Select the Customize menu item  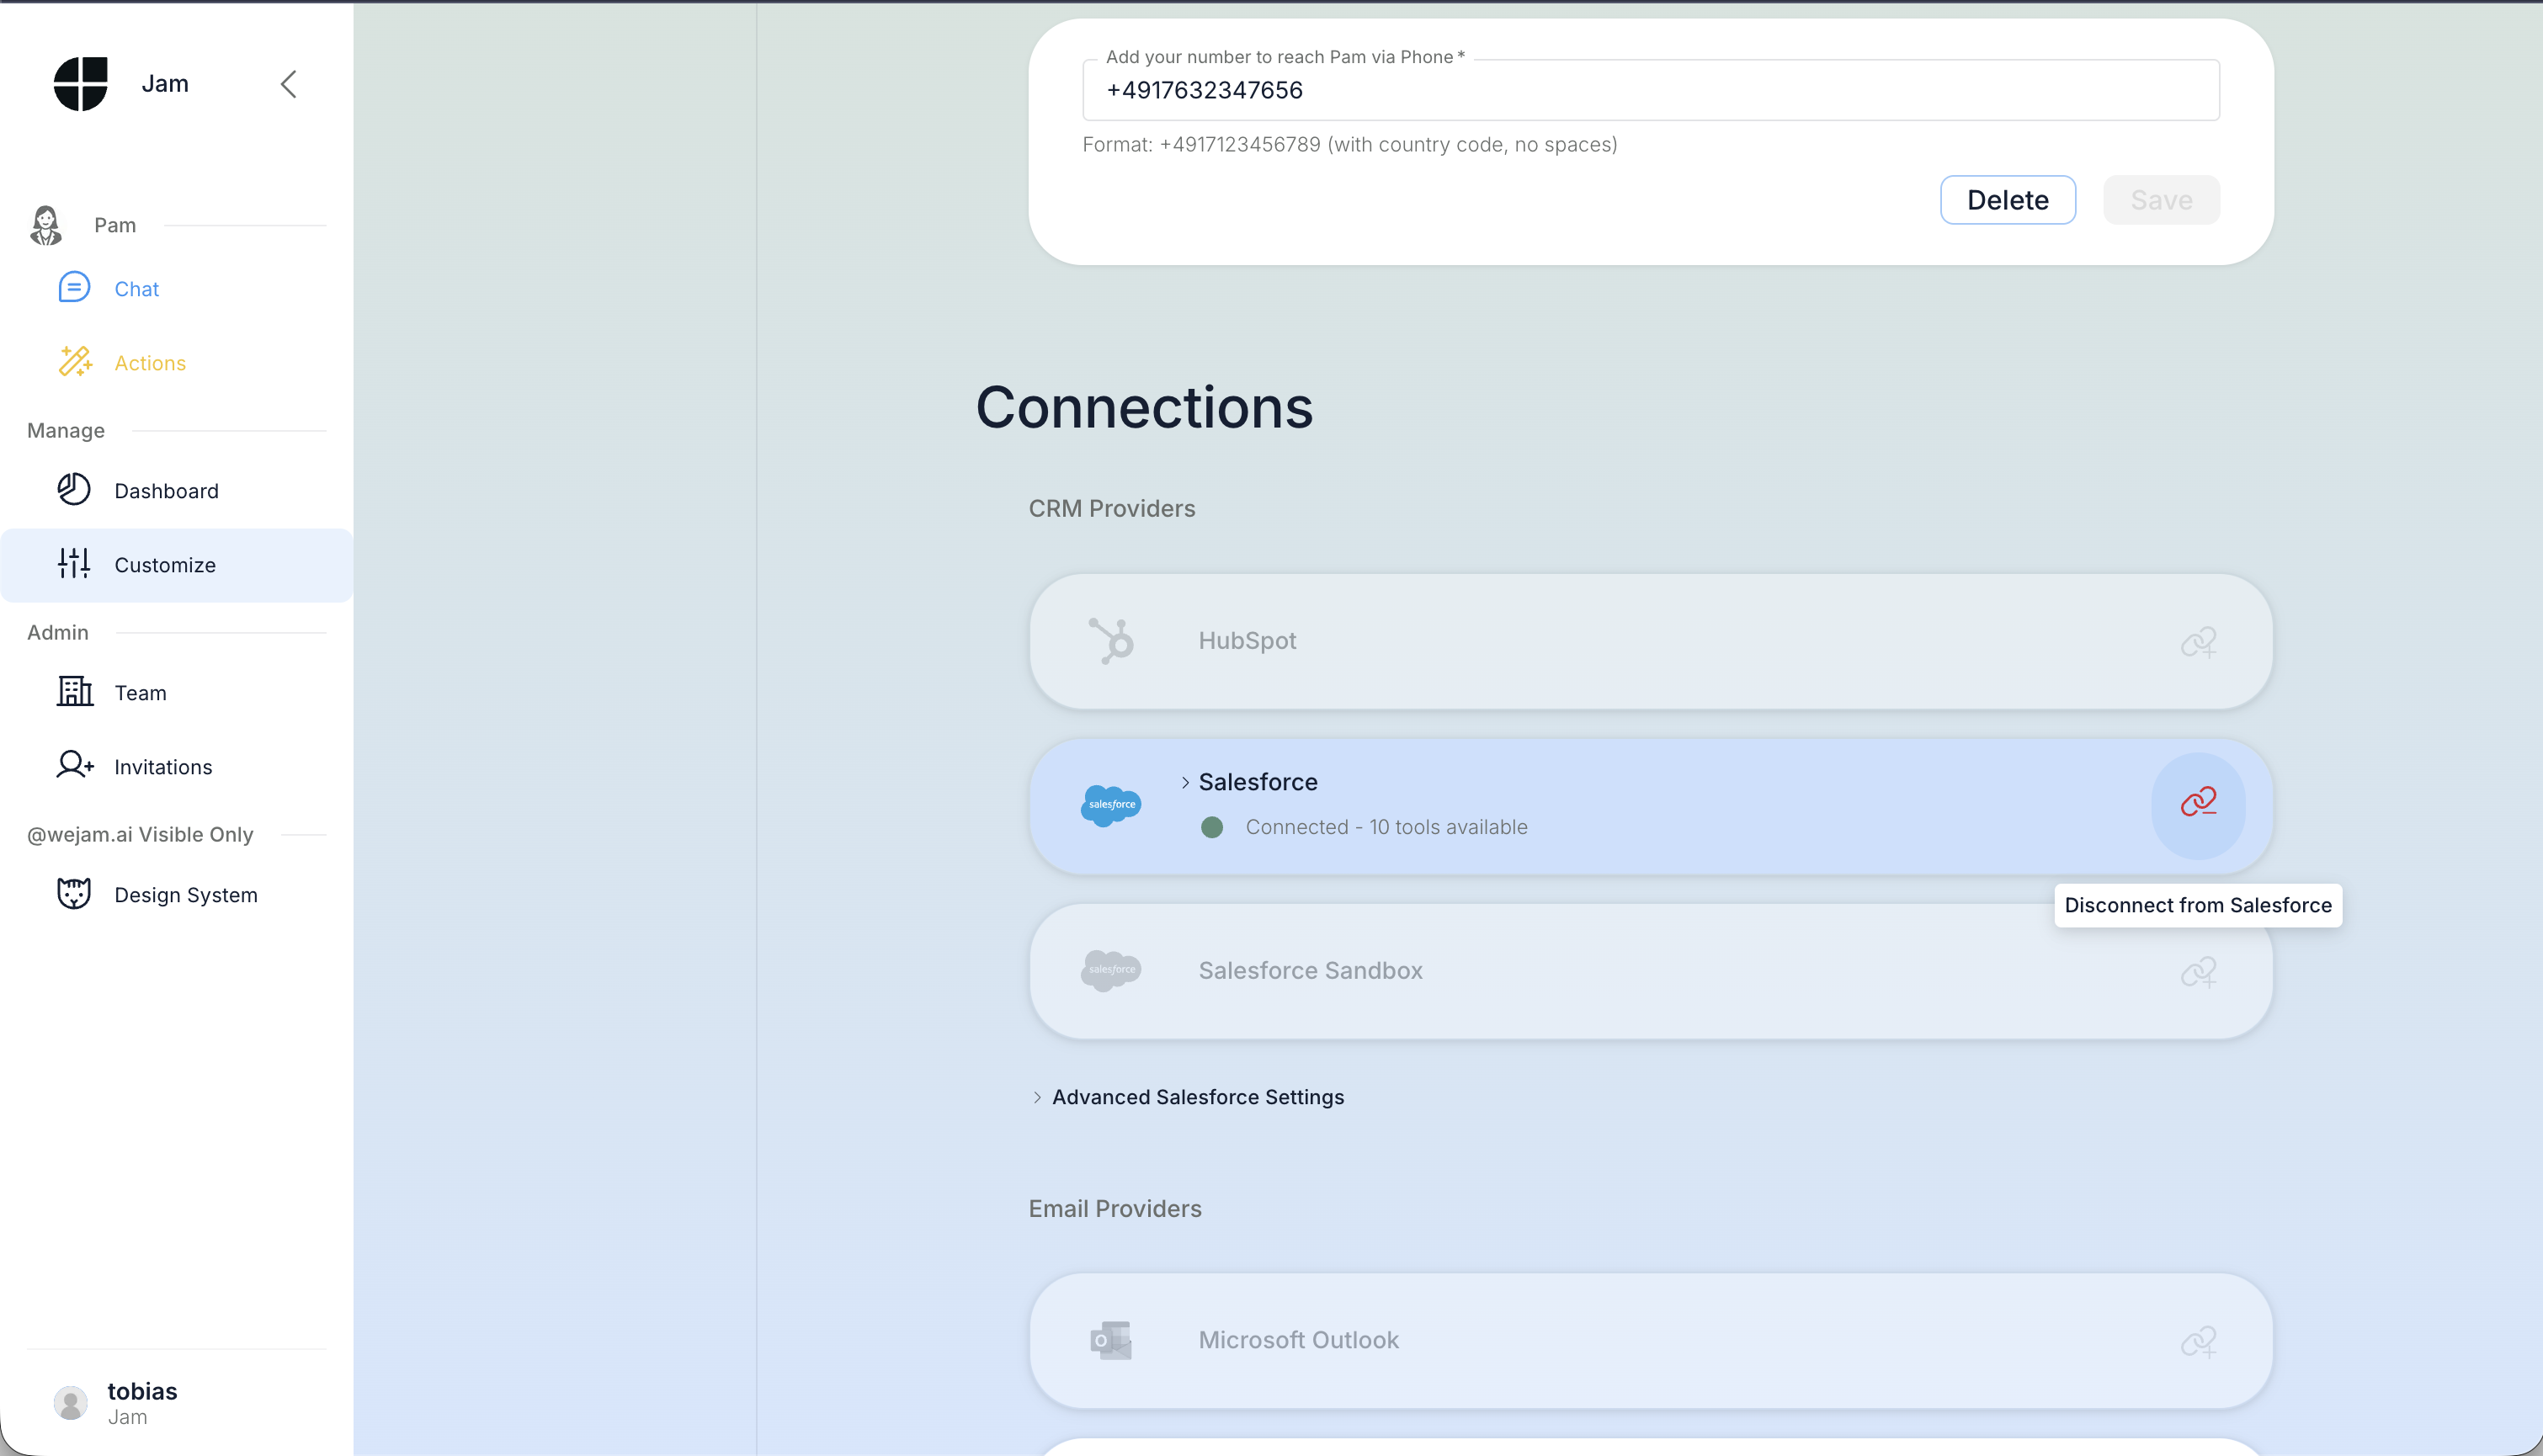[x=176, y=565]
